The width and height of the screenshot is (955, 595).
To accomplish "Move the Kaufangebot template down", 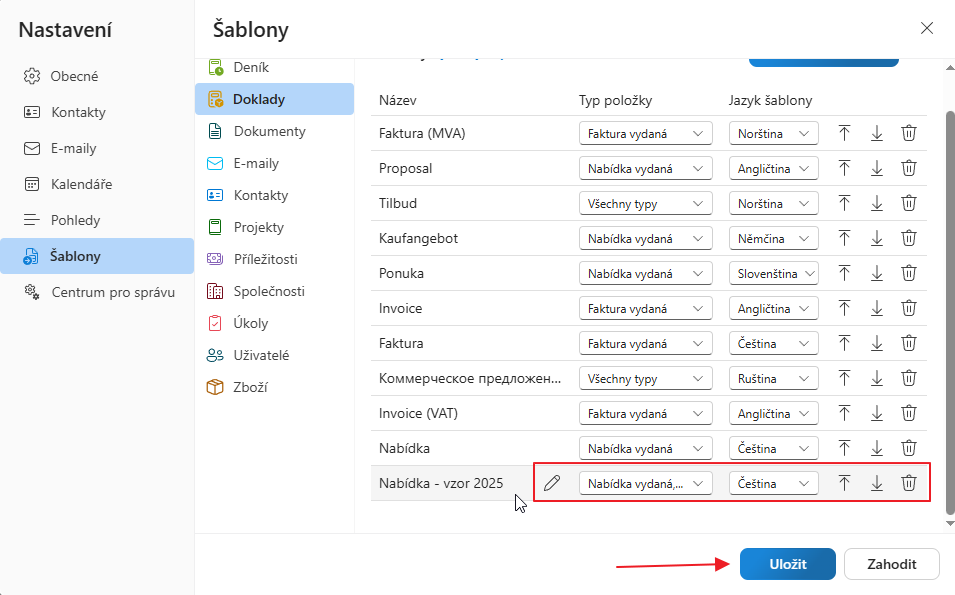I will 876,238.
